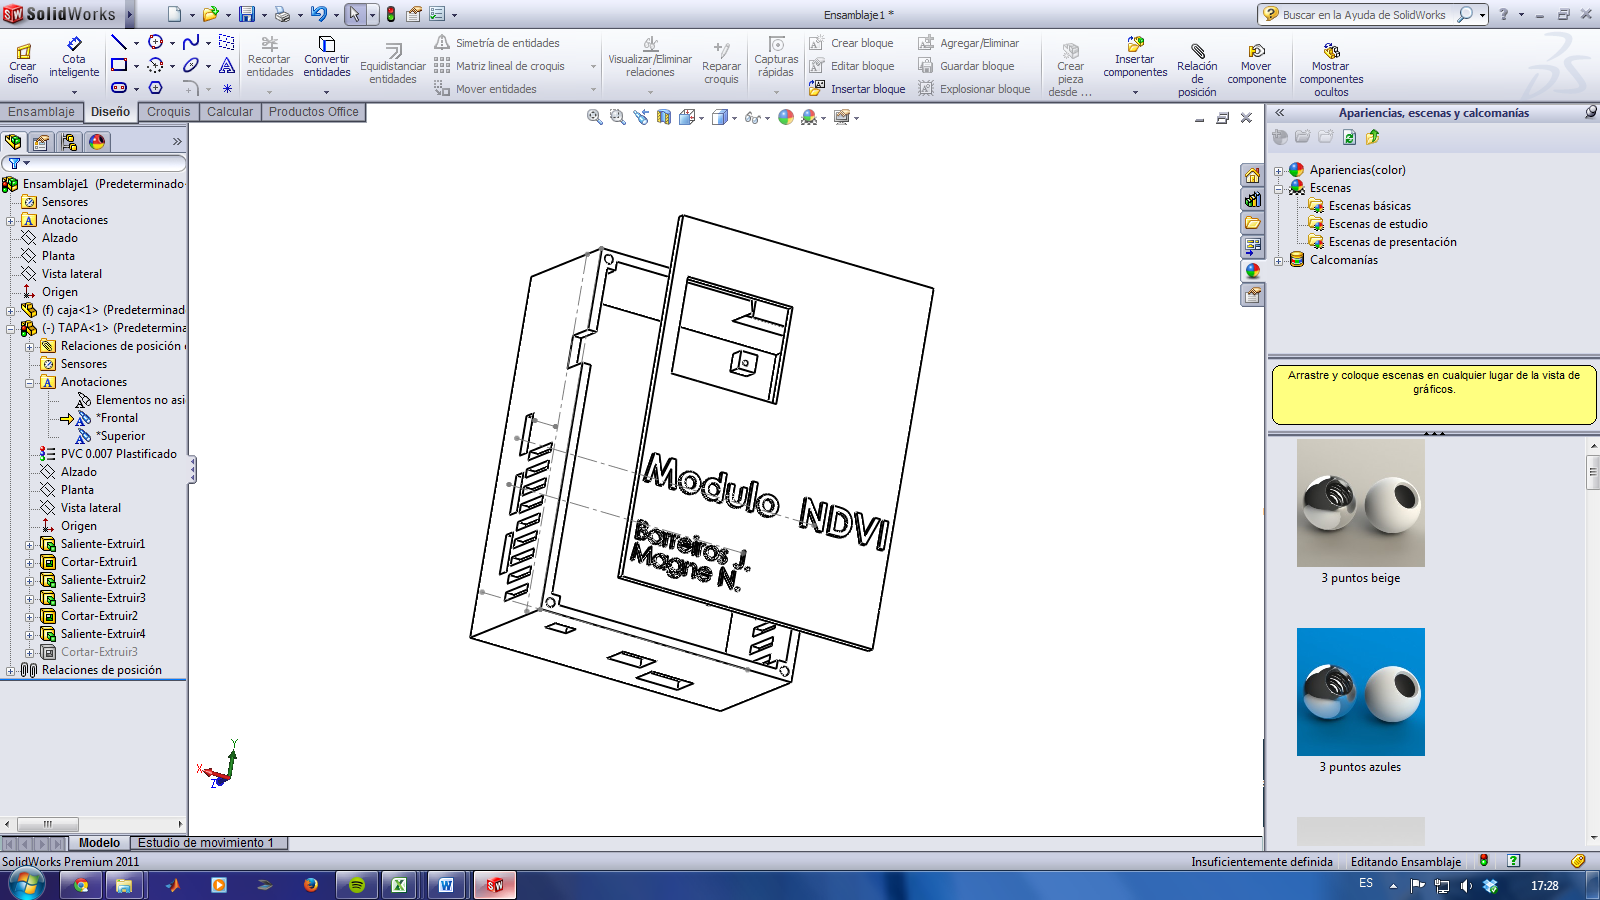Toggle the Select cursor tool
Viewport: 1600px width, 900px height.
354,14
